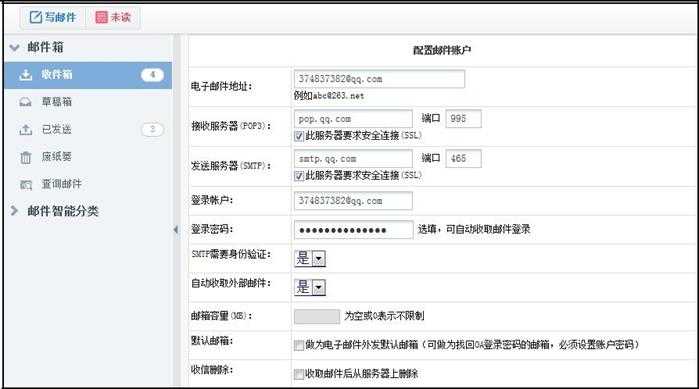The width and height of the screenshot is (699, 389).
Task: Click the 登录密码 password field
Action: point(354,230)
